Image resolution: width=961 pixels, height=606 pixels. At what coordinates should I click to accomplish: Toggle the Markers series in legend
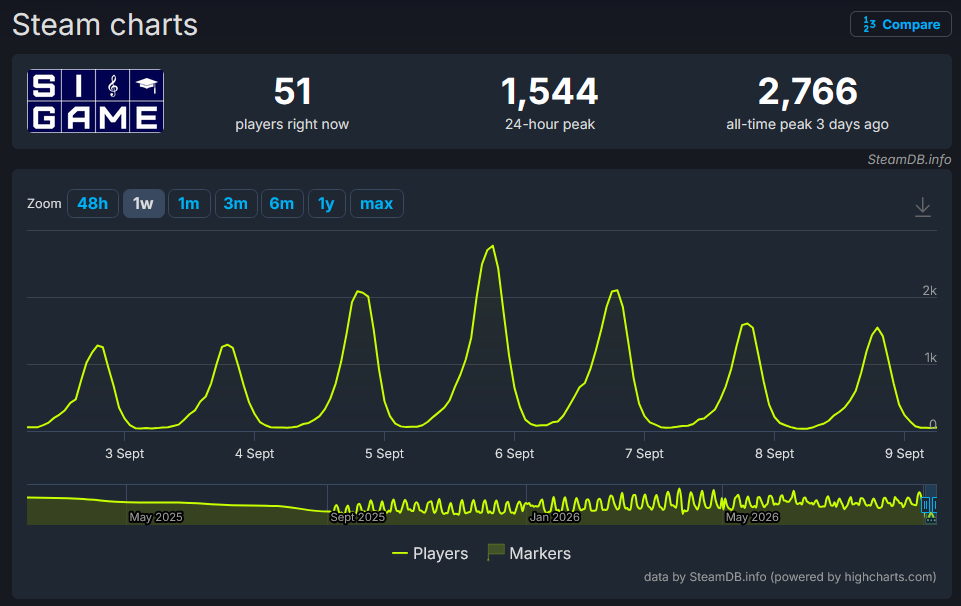(529, 553)
